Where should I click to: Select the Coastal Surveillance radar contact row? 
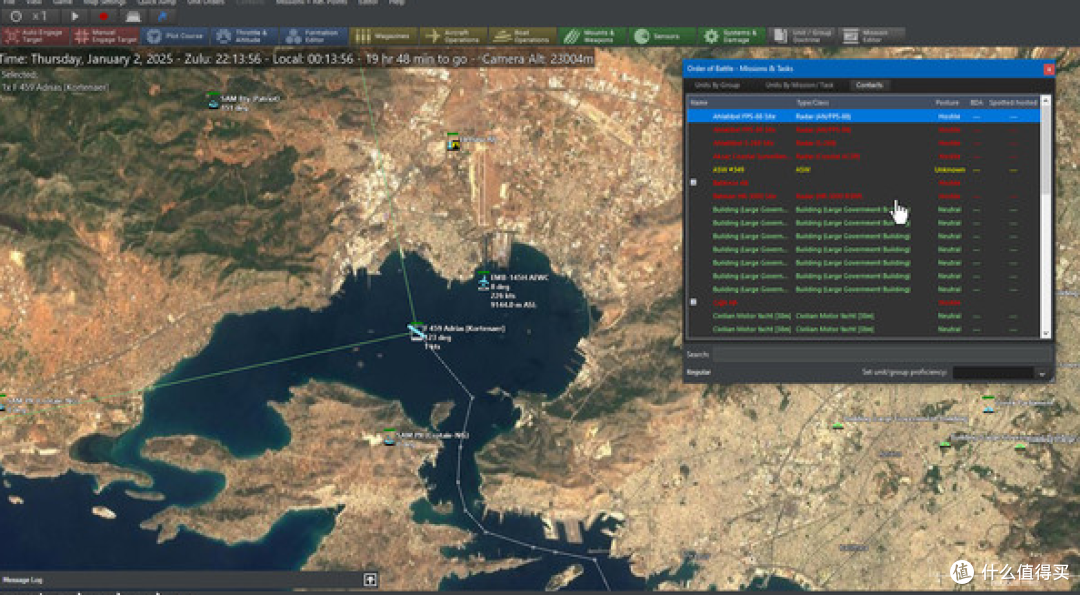864,156
